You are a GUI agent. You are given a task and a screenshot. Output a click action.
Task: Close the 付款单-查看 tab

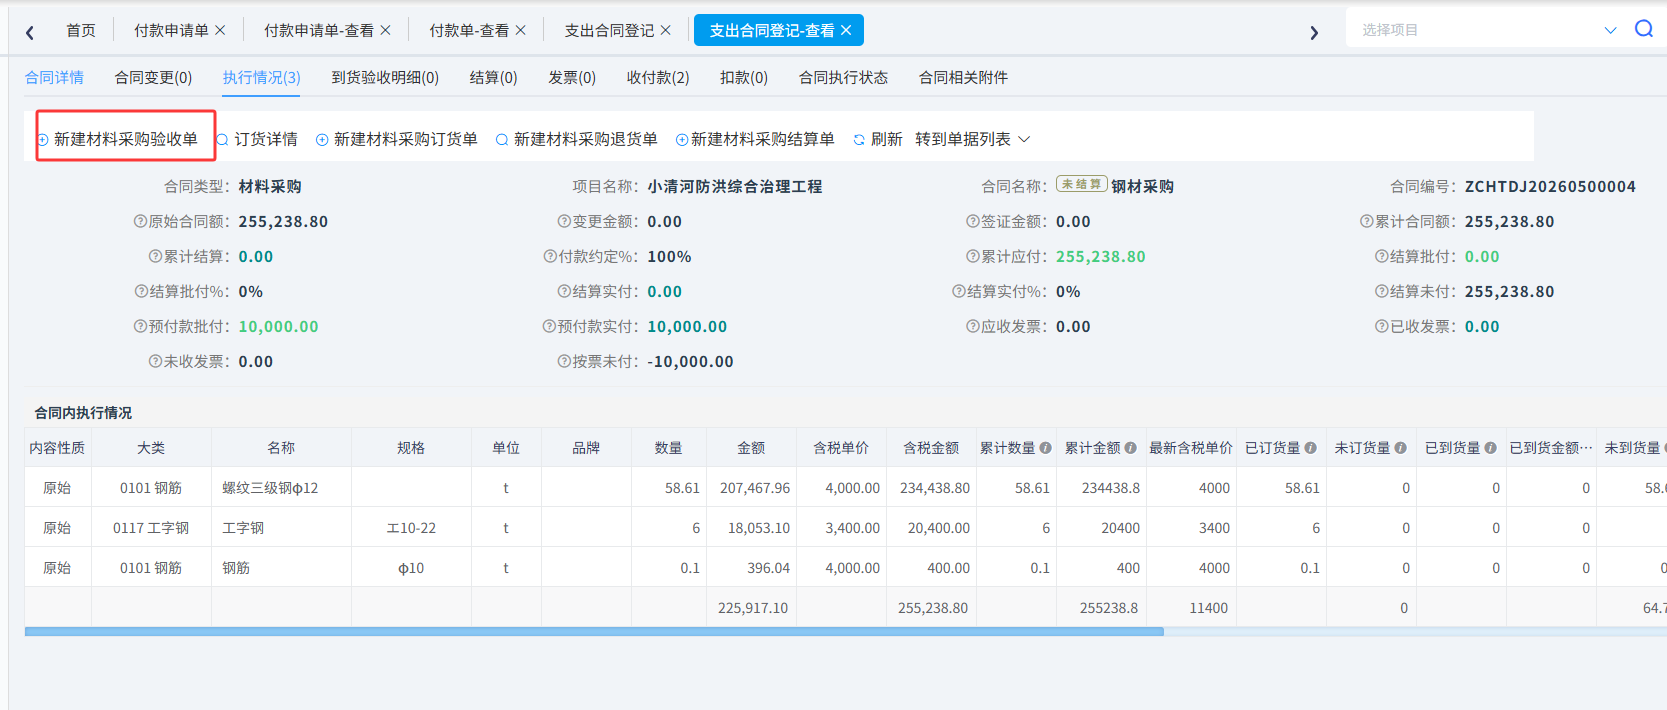point(520,31)
